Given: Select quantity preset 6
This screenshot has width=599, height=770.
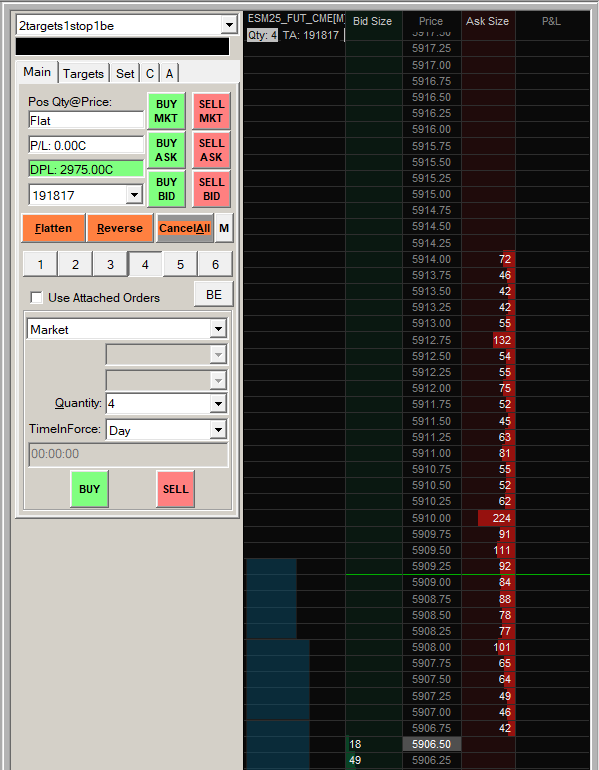Looking at the screenshot, I should (215, 264).
